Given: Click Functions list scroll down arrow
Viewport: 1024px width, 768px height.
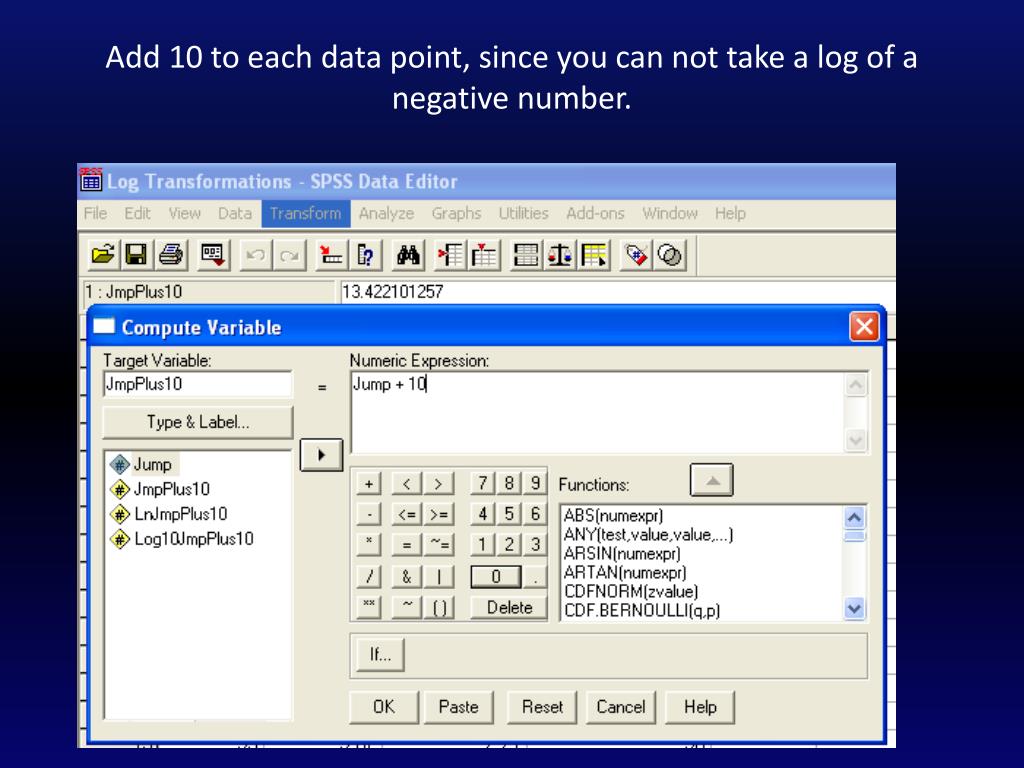Looking at the screenshot, I should tap(855, 609).
